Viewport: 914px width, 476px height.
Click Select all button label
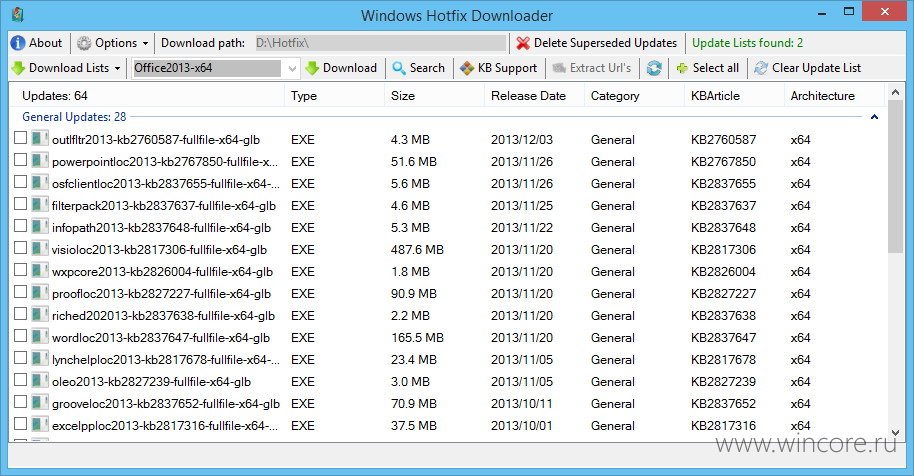point(716,68)
